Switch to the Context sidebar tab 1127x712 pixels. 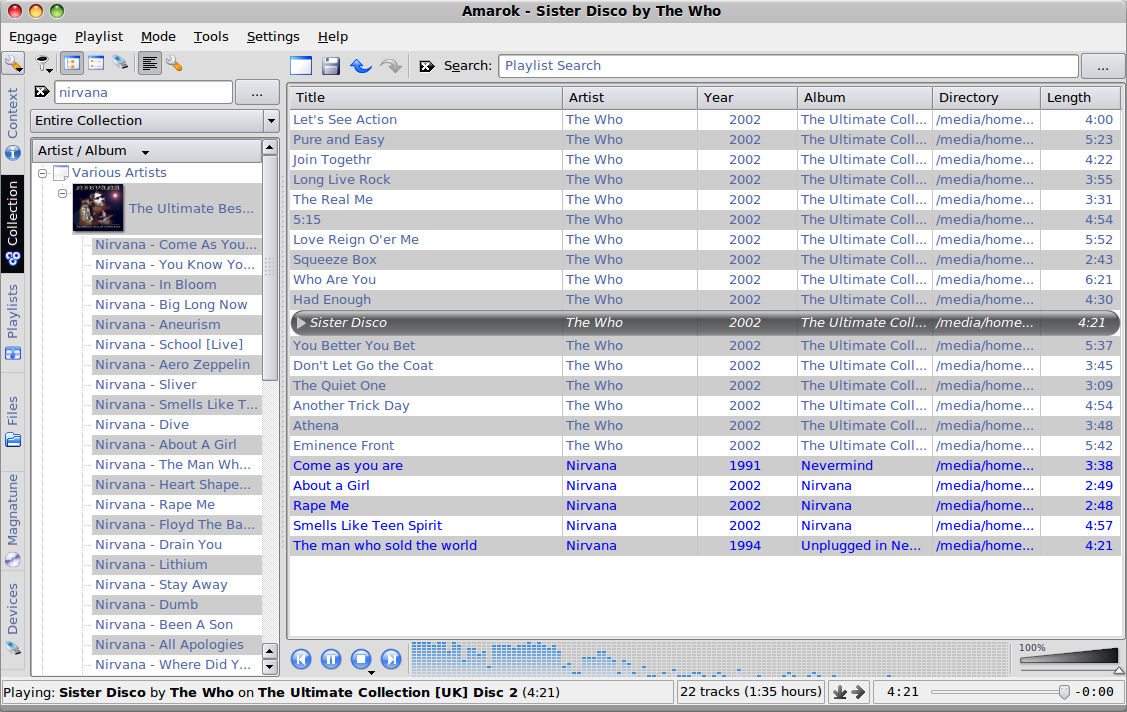tap(13, 124)
